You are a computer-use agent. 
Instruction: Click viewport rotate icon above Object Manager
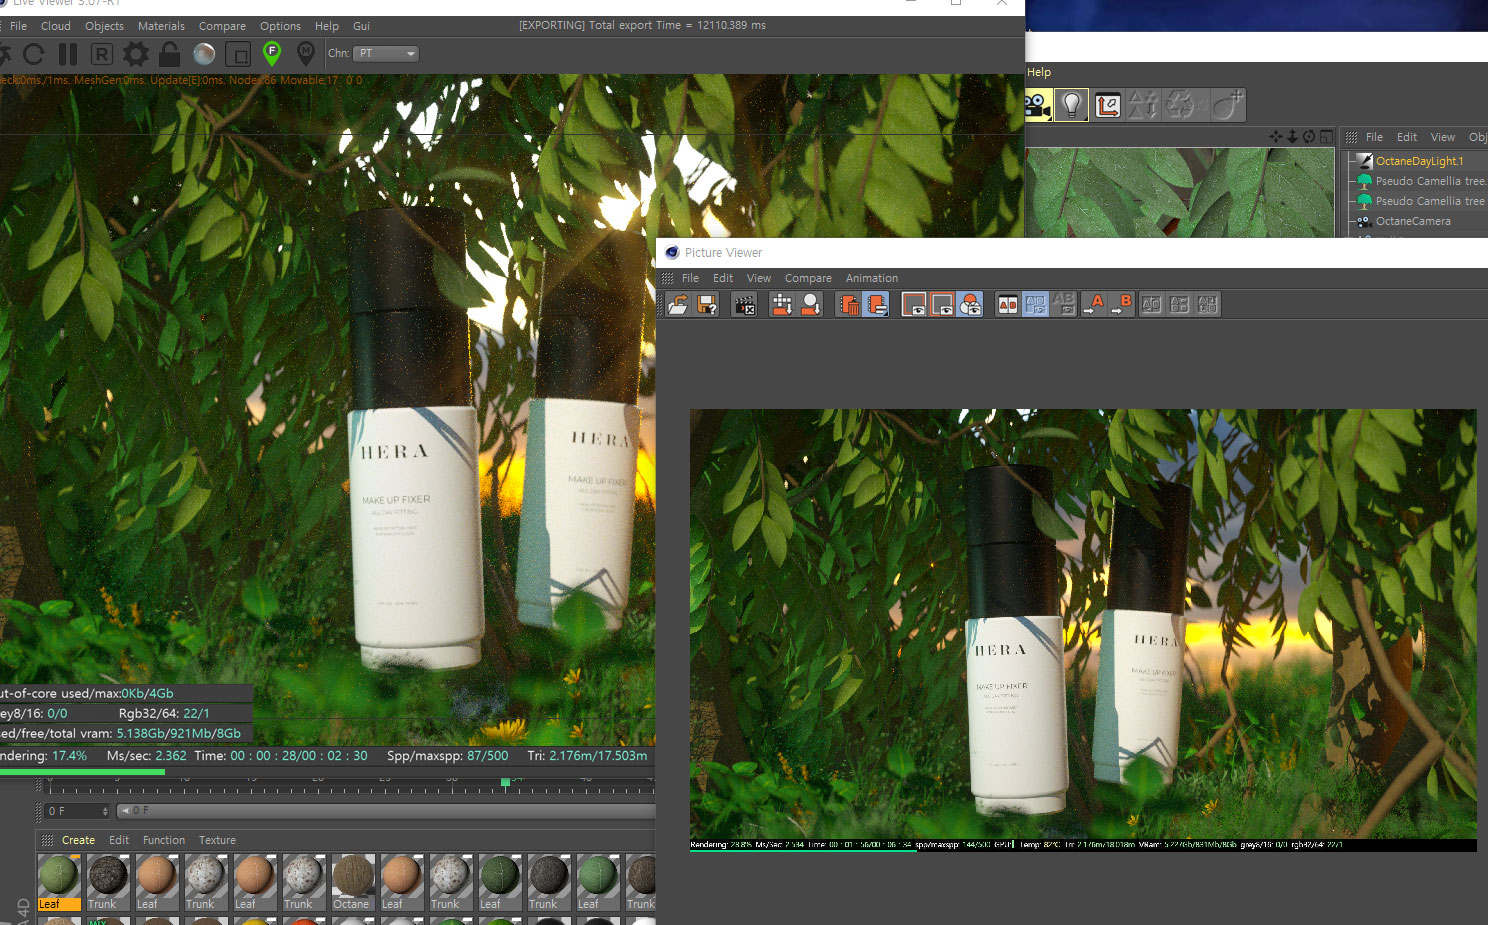coord(1308,137)
